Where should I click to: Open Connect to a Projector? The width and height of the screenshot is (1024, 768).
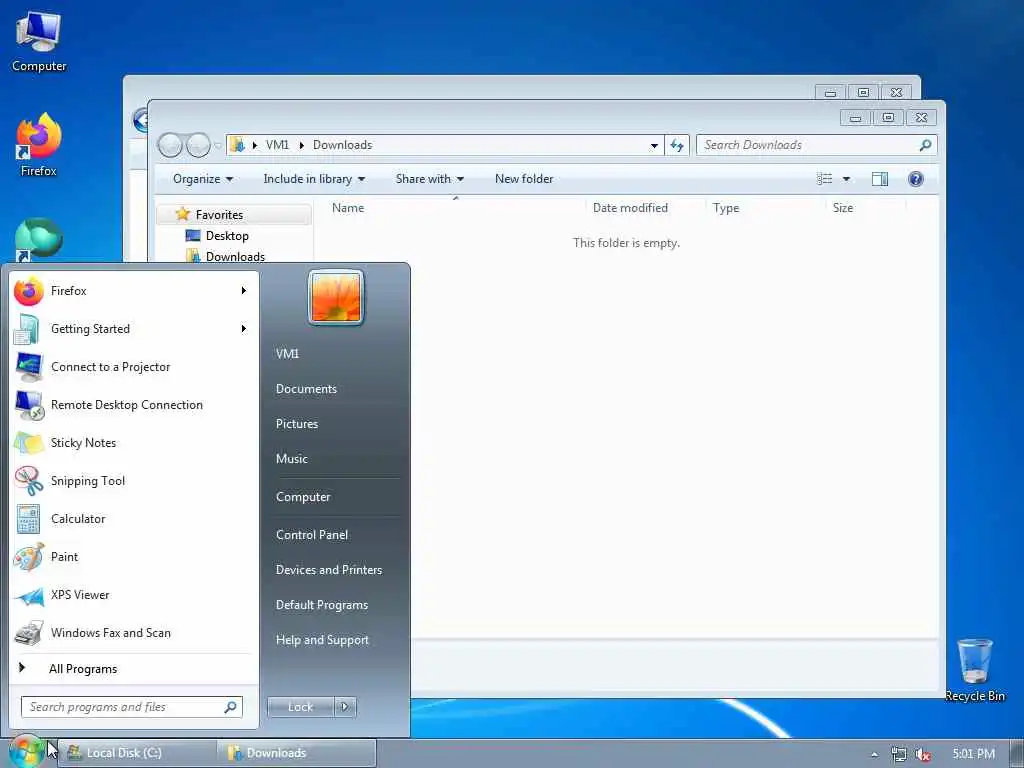coord(134,367)
